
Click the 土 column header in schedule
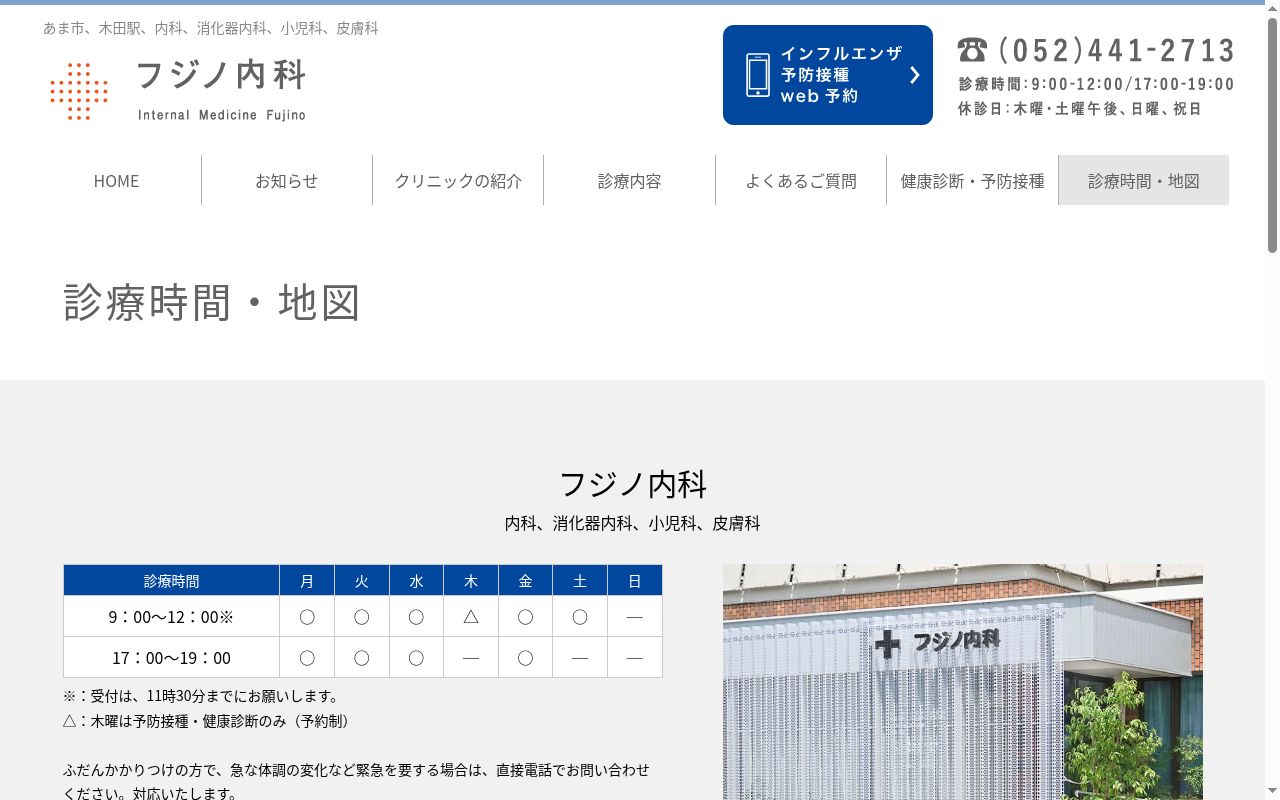pos(580,581)
